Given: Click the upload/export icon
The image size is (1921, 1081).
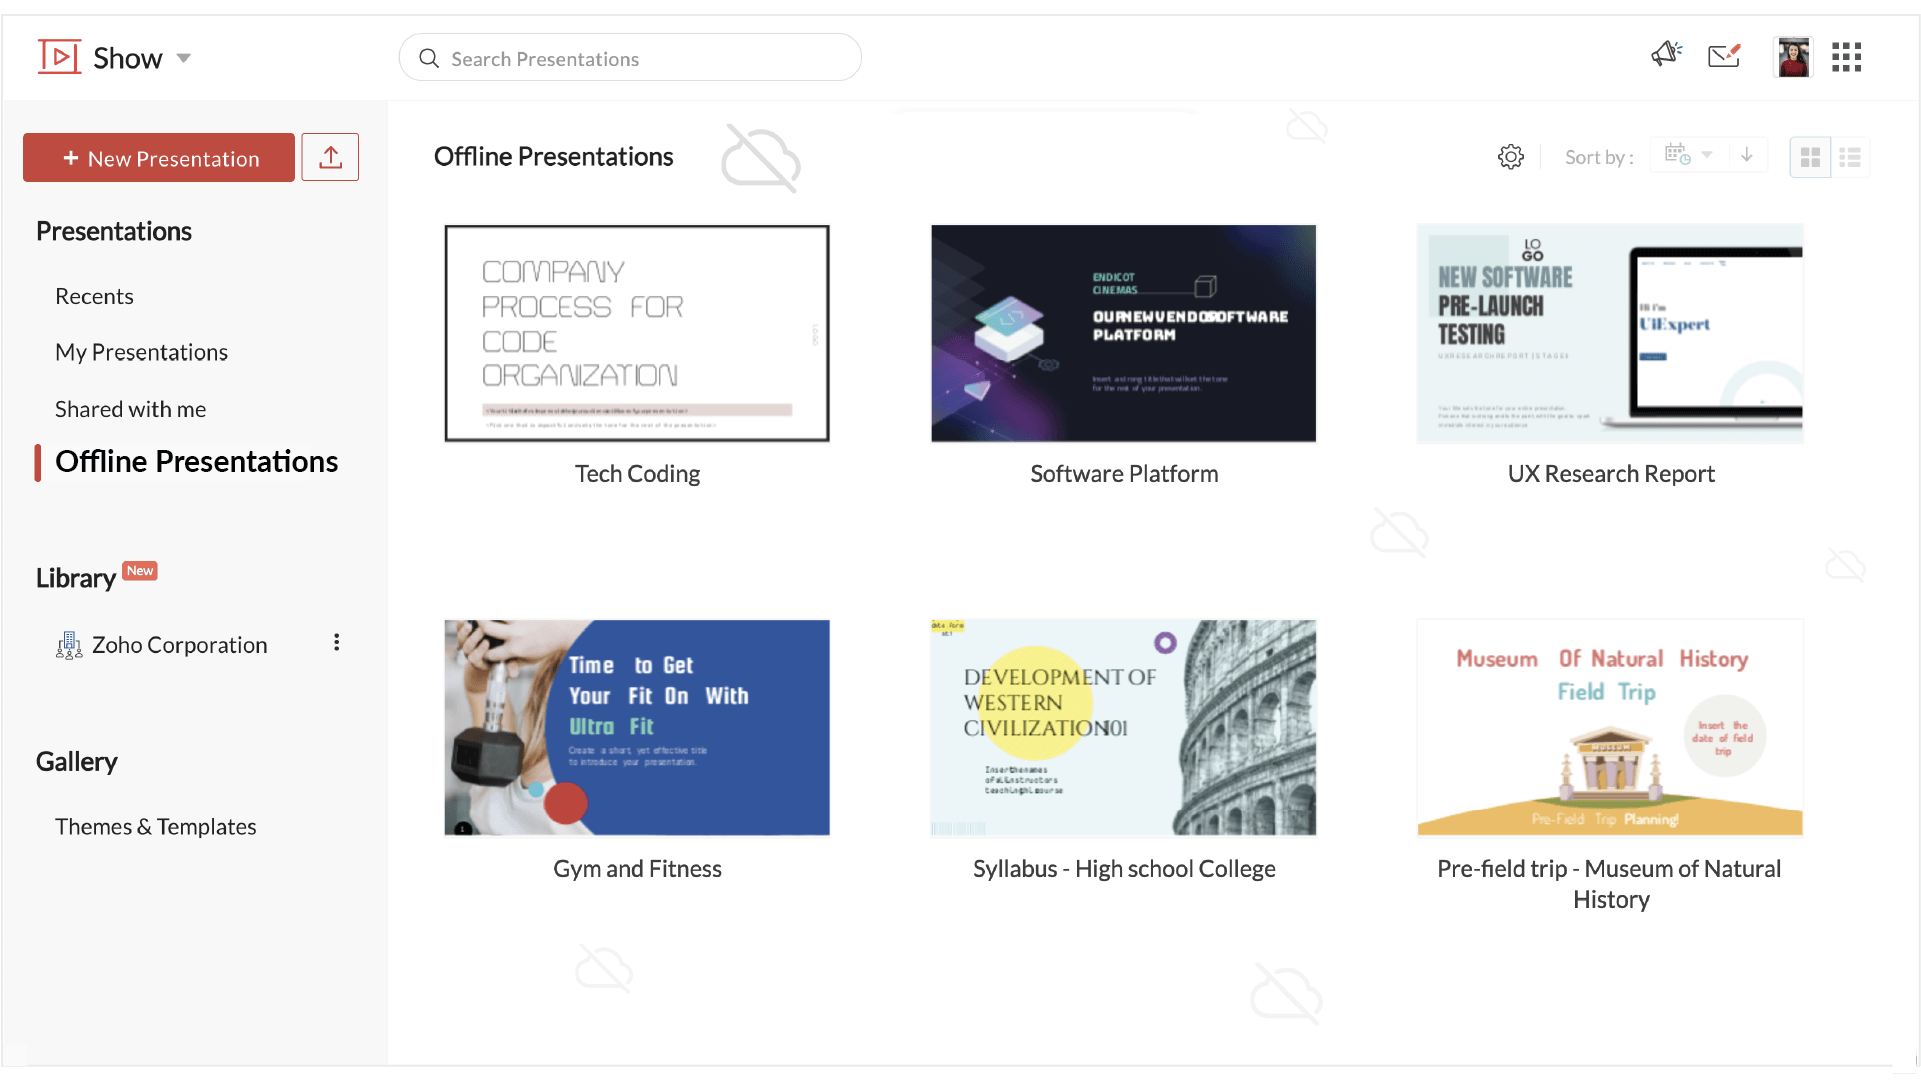Looking at the screenshot, I should coord(329,157).
